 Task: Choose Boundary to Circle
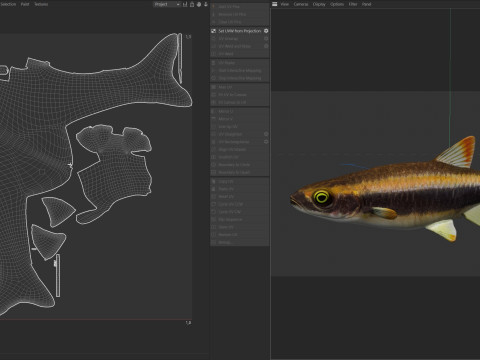point(240,165)
